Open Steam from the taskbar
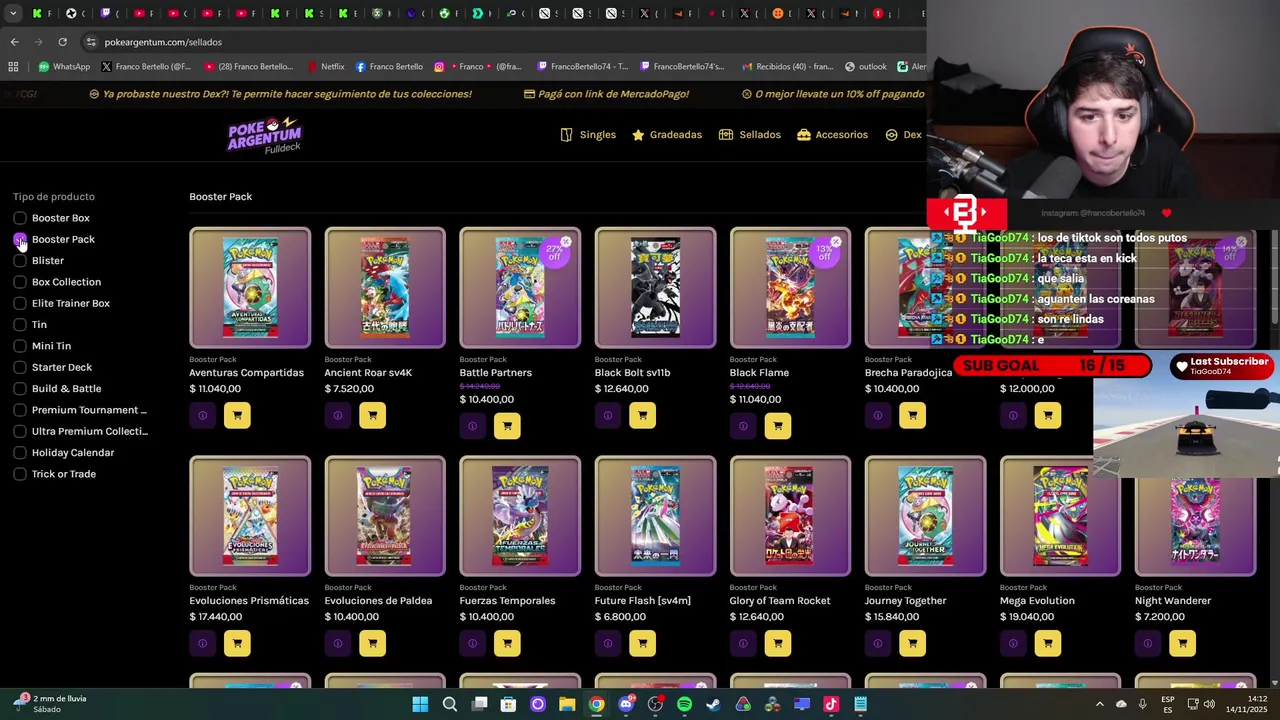This screenshot has width=1280, height=720. coord(713,704)
